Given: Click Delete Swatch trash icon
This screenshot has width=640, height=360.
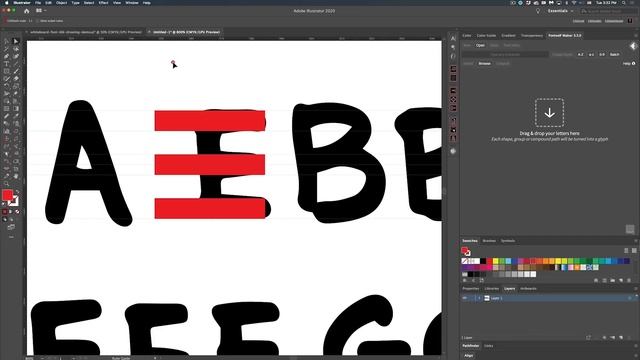Looking at the screenshot, I should (629, 280).
